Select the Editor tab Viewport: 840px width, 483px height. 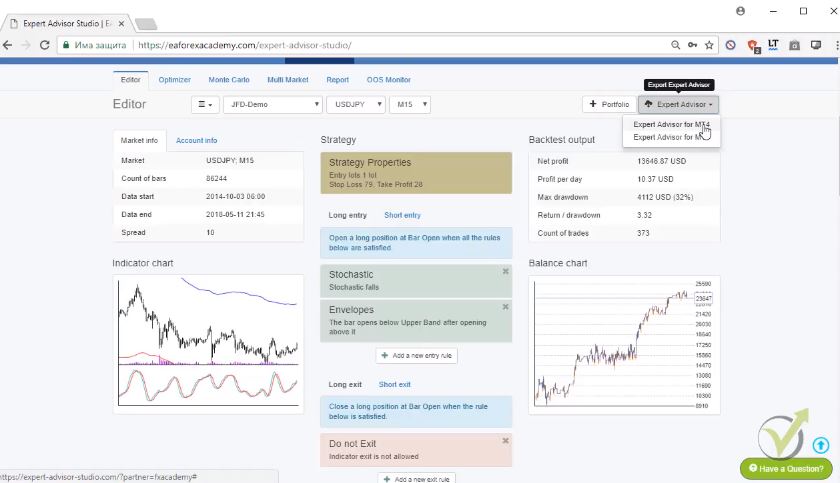[131, 80]
